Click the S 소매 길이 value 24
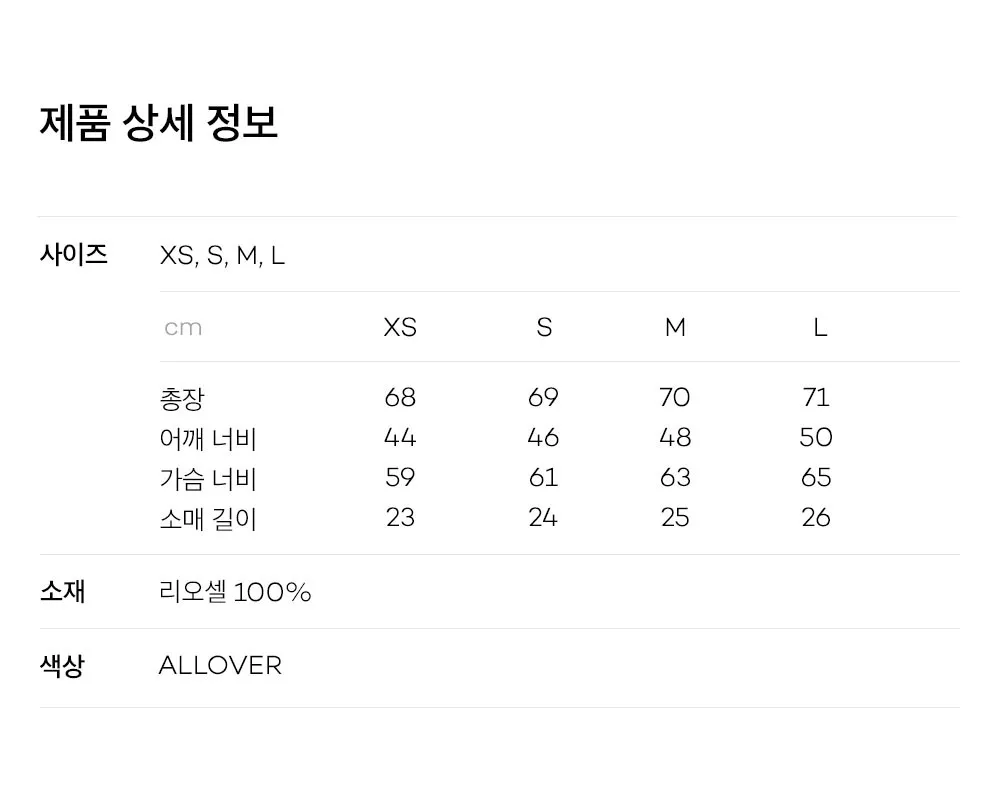Image resolution: width=1000 pixels, height=806 pixels. (x=543, y=517)
